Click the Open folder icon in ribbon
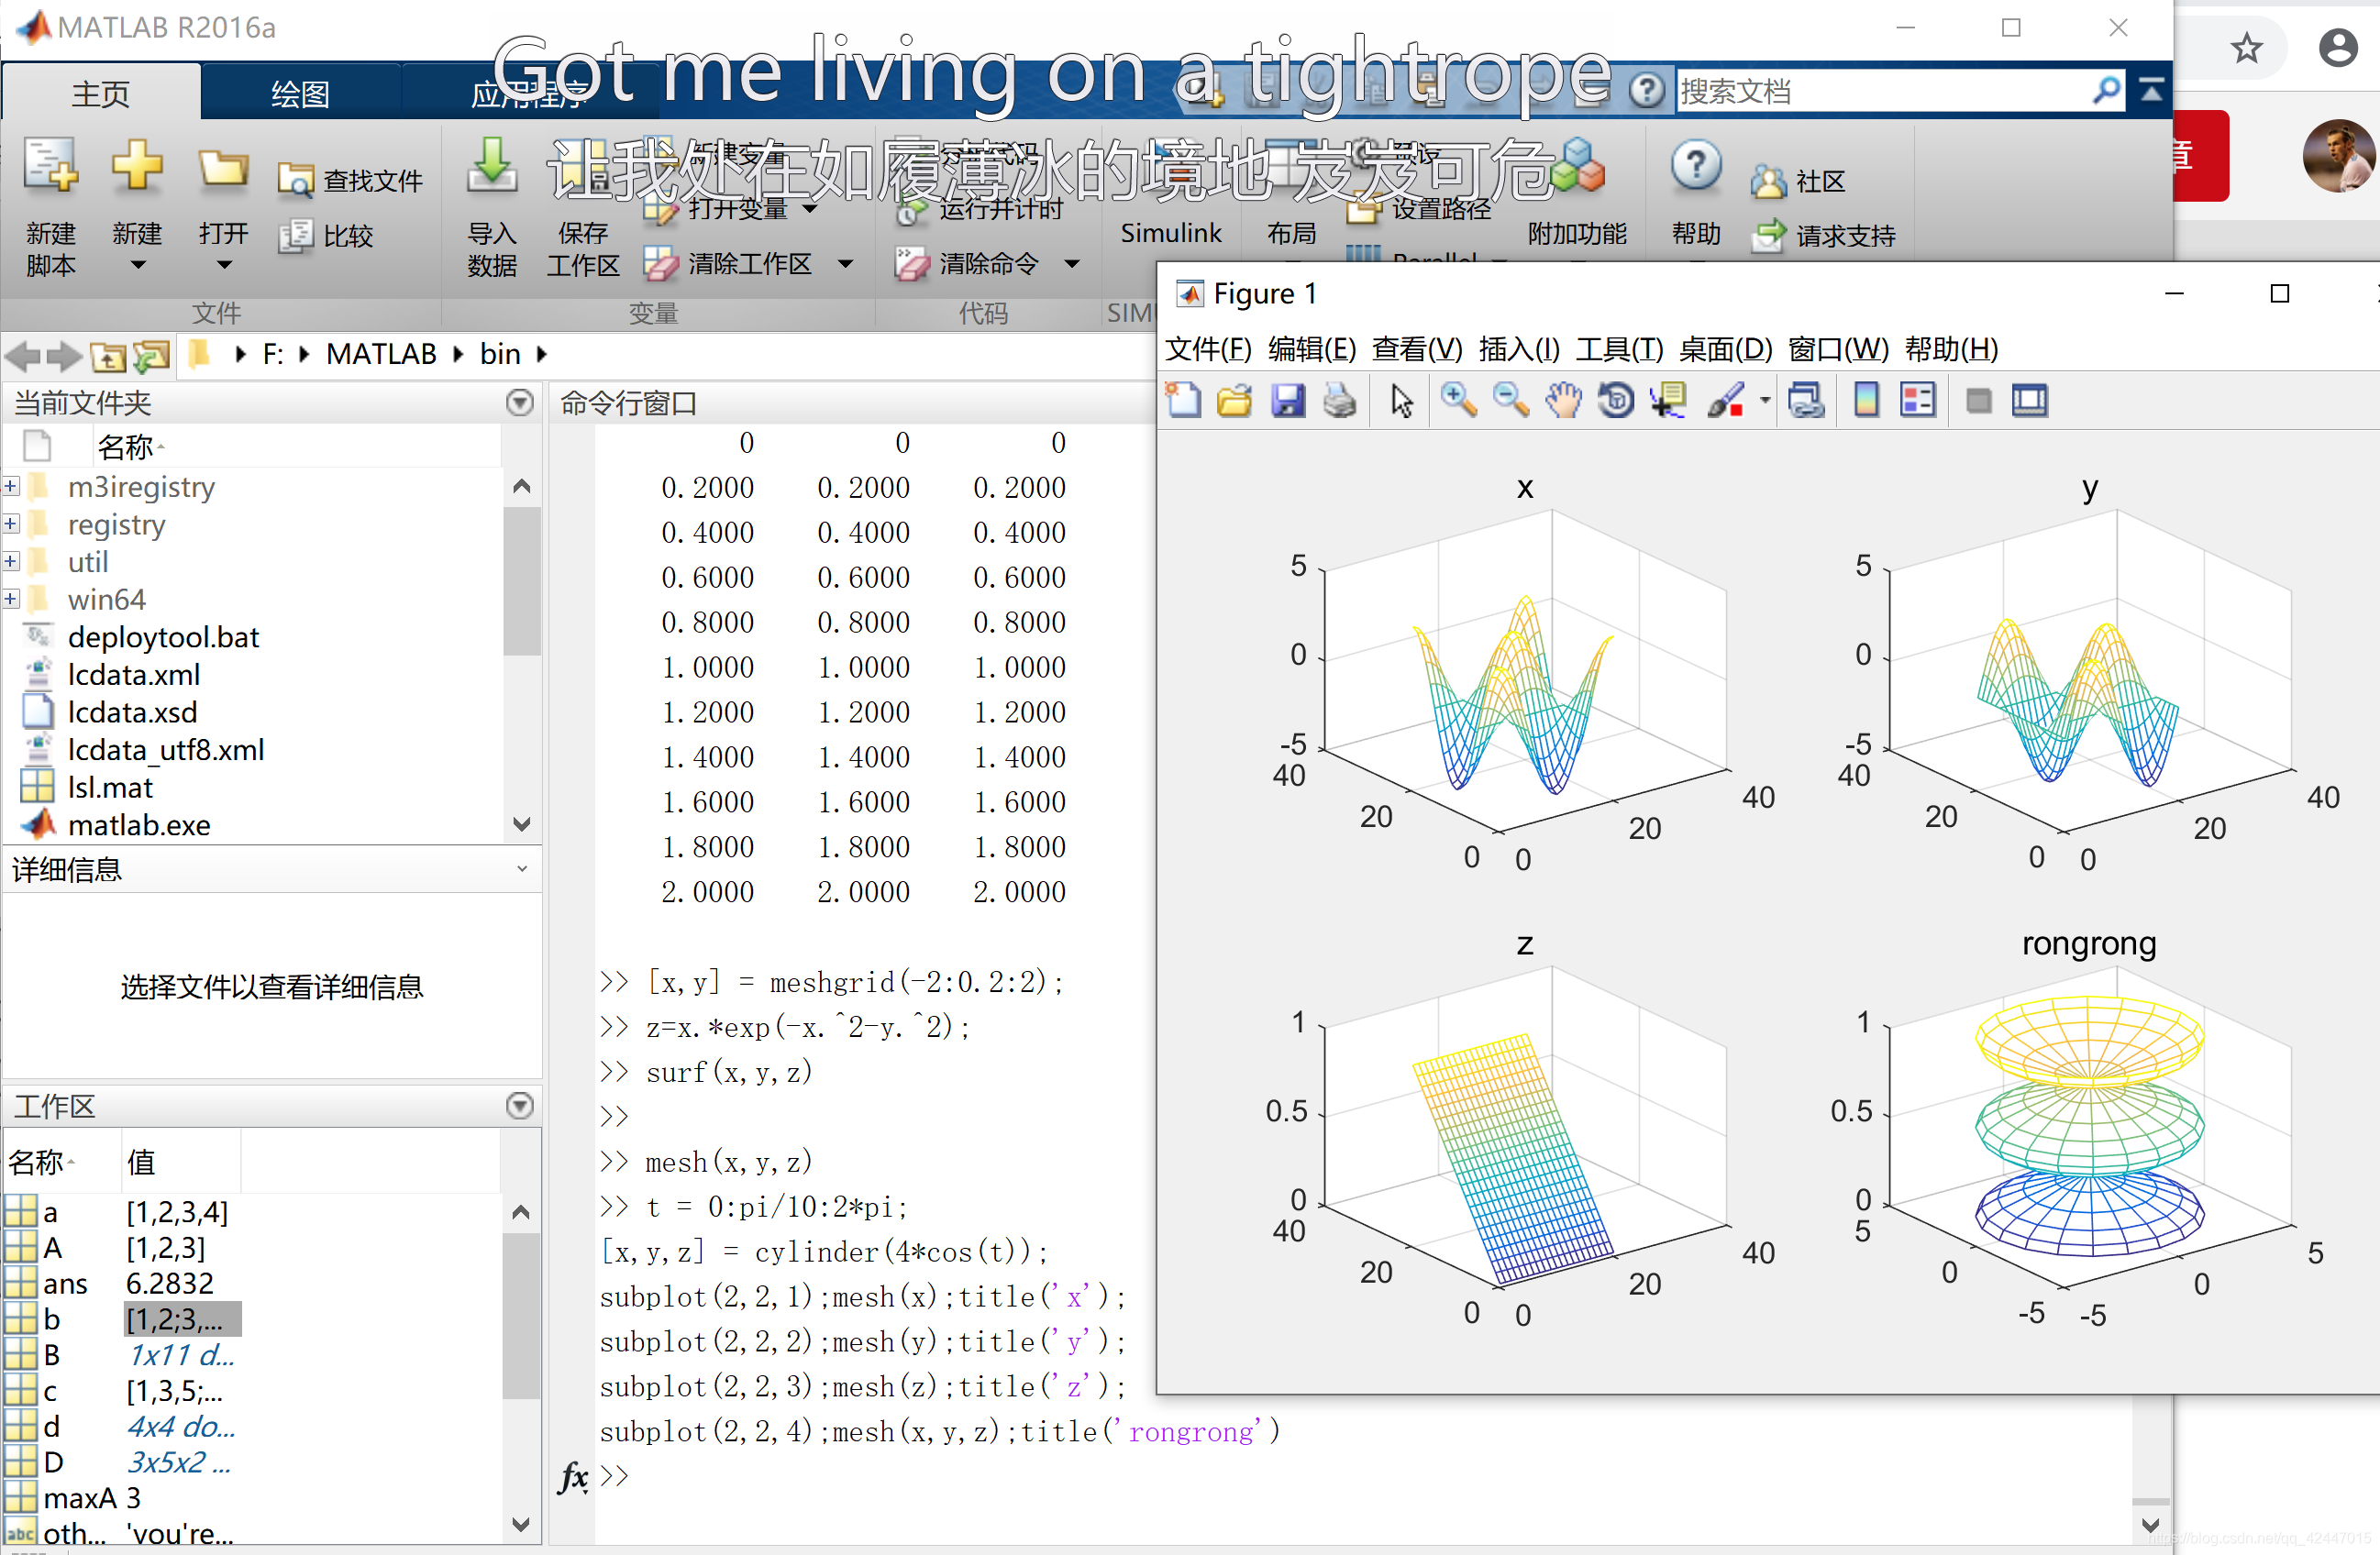Screen dimensions: 2380x1555 tap(222, 168)
